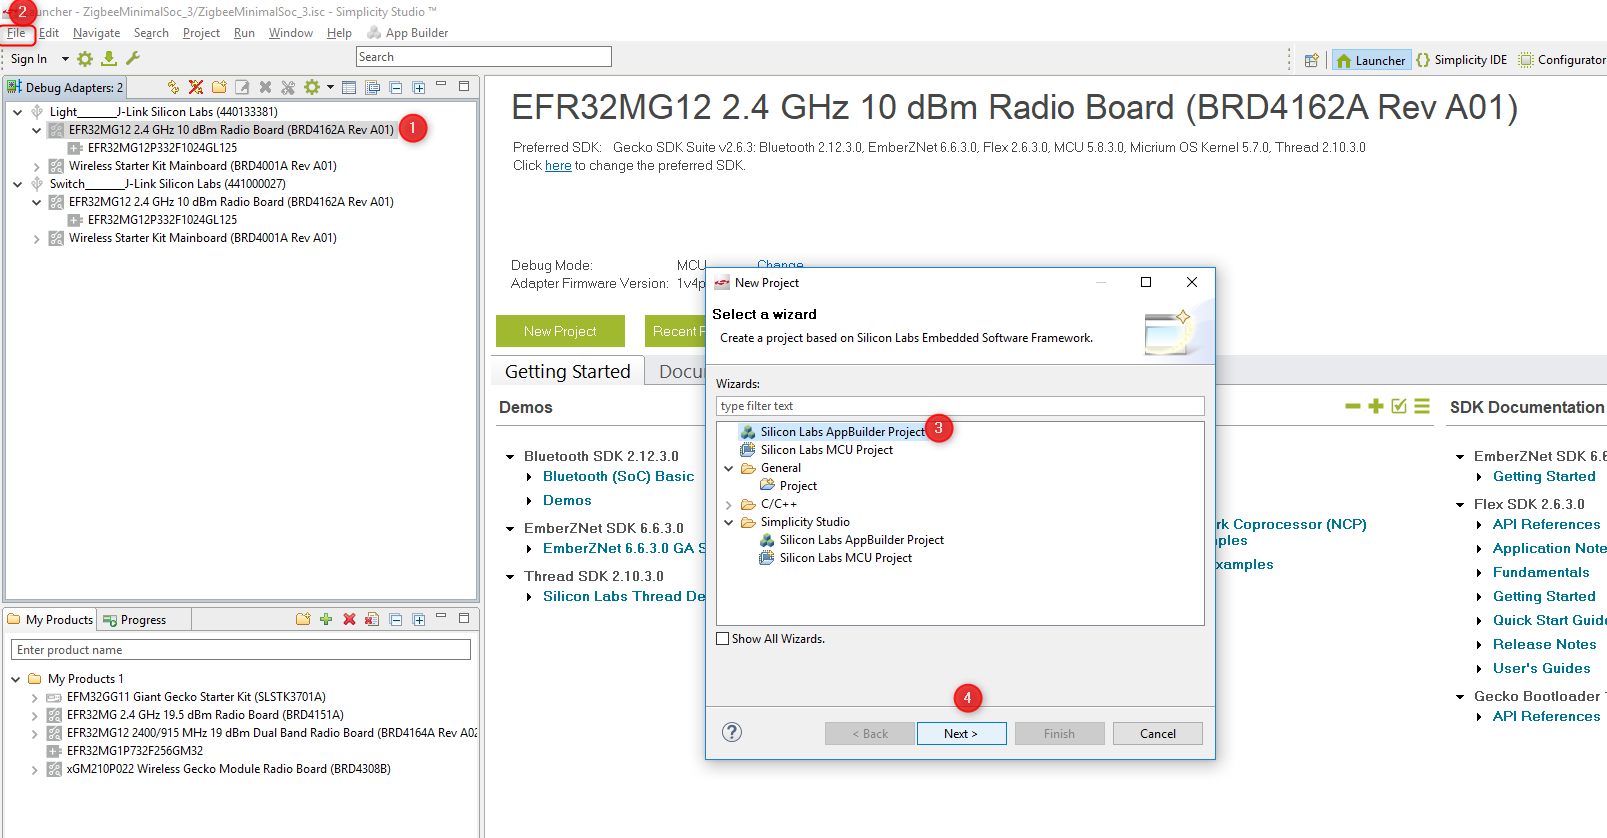Screen dimensions: 1607x838
Task: Click the Enter product name field
Action: tap(241, 650)
